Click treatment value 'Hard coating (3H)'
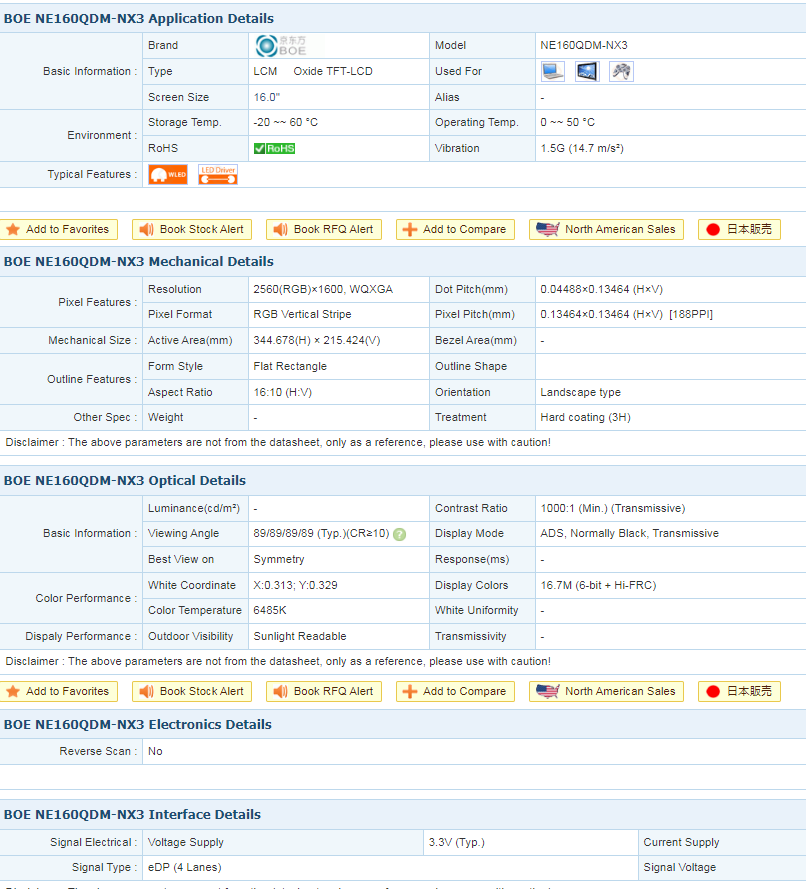 (x=586, y=418)
